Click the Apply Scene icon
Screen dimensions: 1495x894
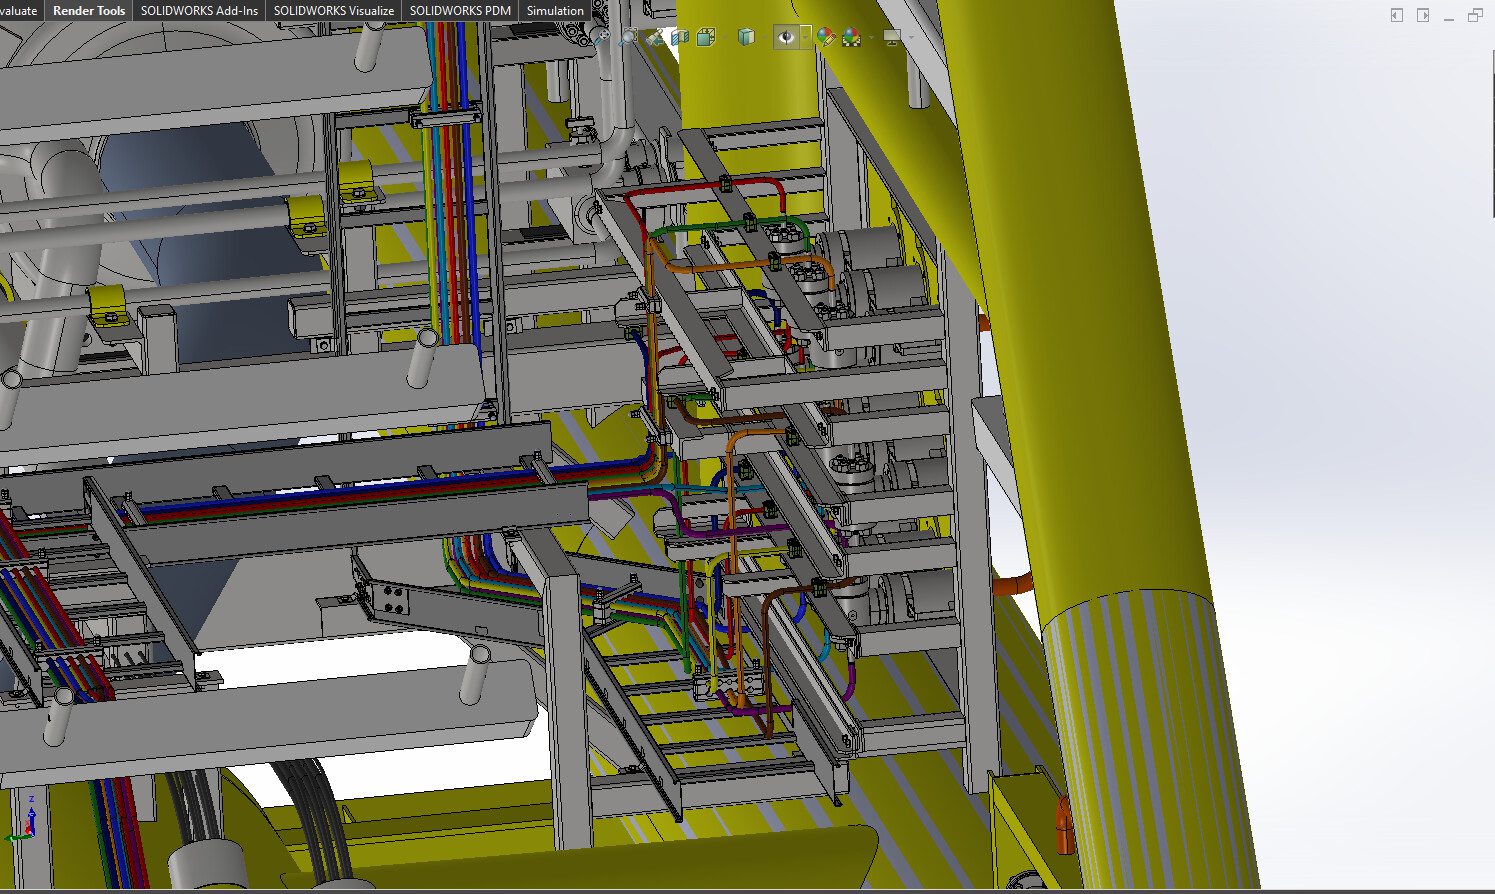pos(851,37)
